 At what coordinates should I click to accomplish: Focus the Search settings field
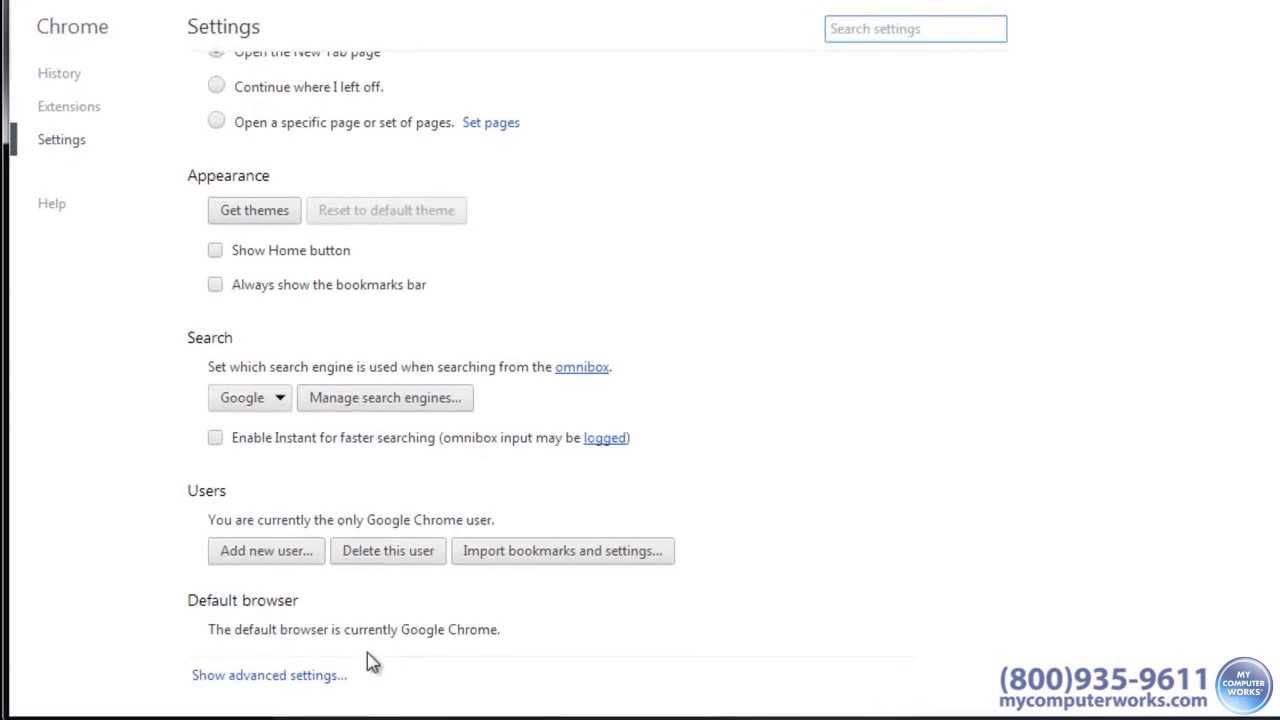tap(915, 29)
